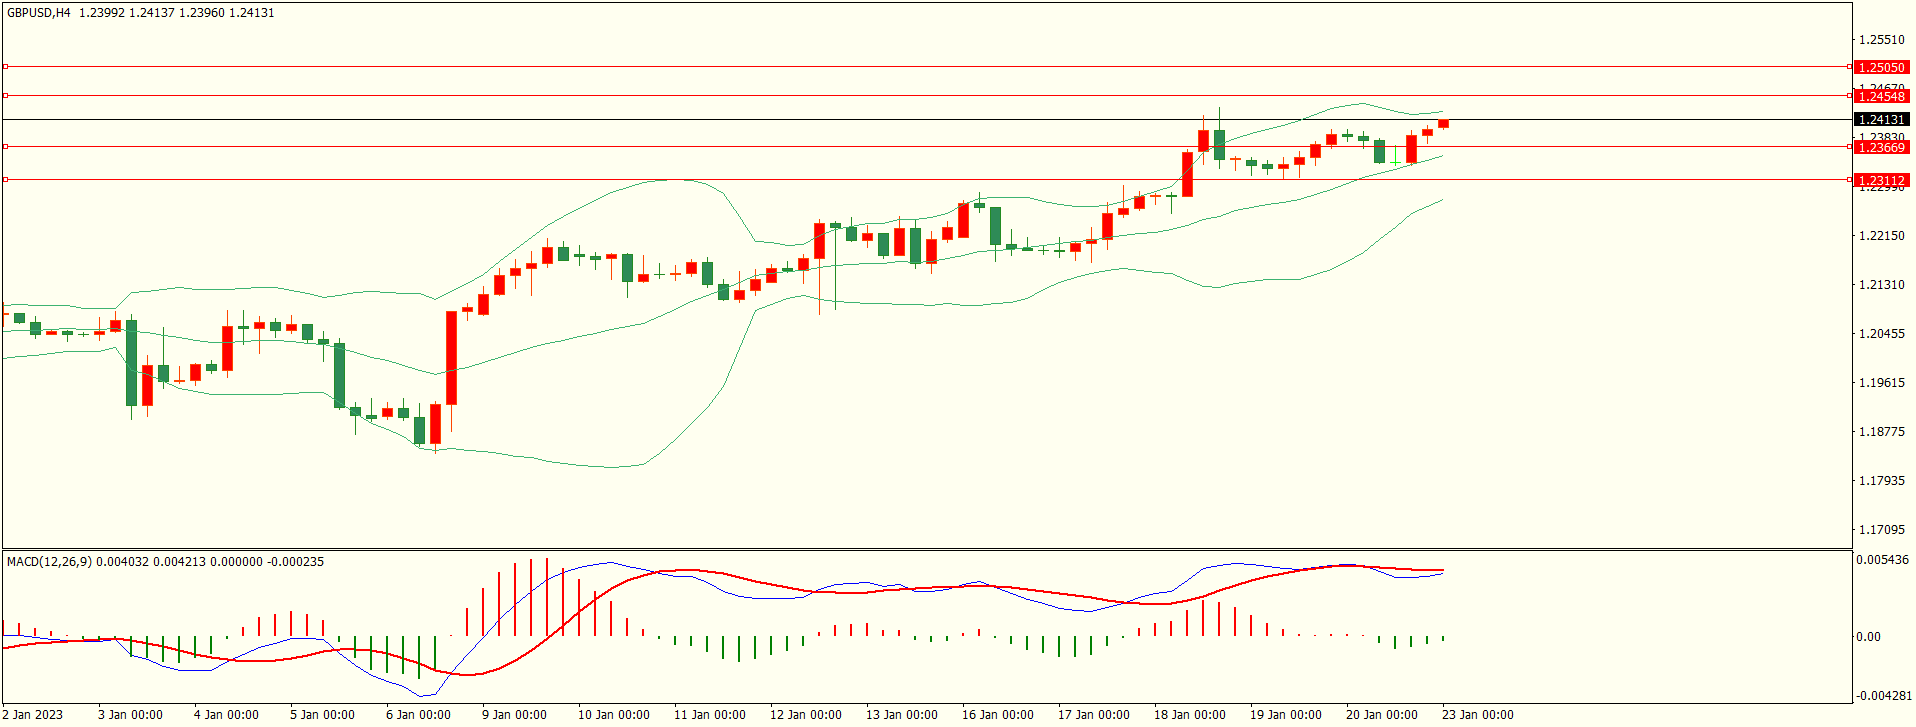Click the 1.20455 price axis label
The width and height of the screenshot is (1916, 727).
[x=1881, y=334]
